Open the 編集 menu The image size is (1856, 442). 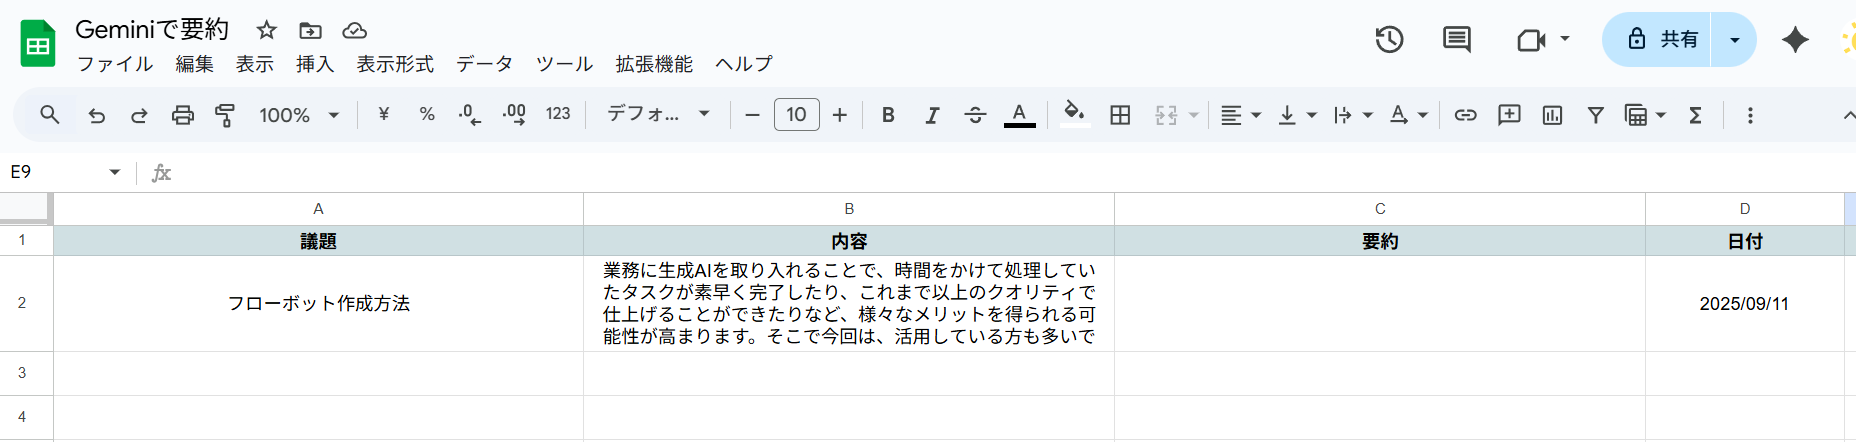click(195, 64)
